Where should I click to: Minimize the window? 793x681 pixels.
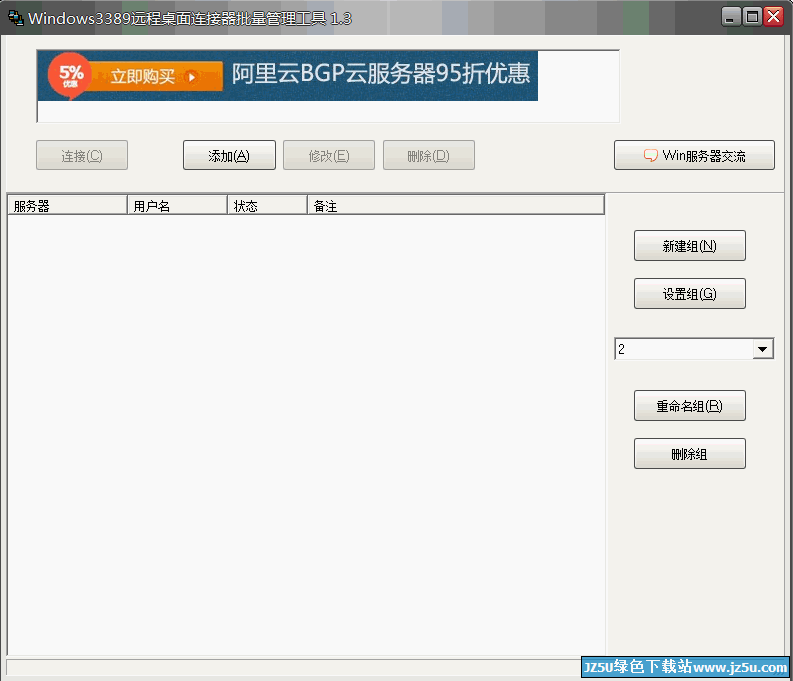tap(730, 17)
